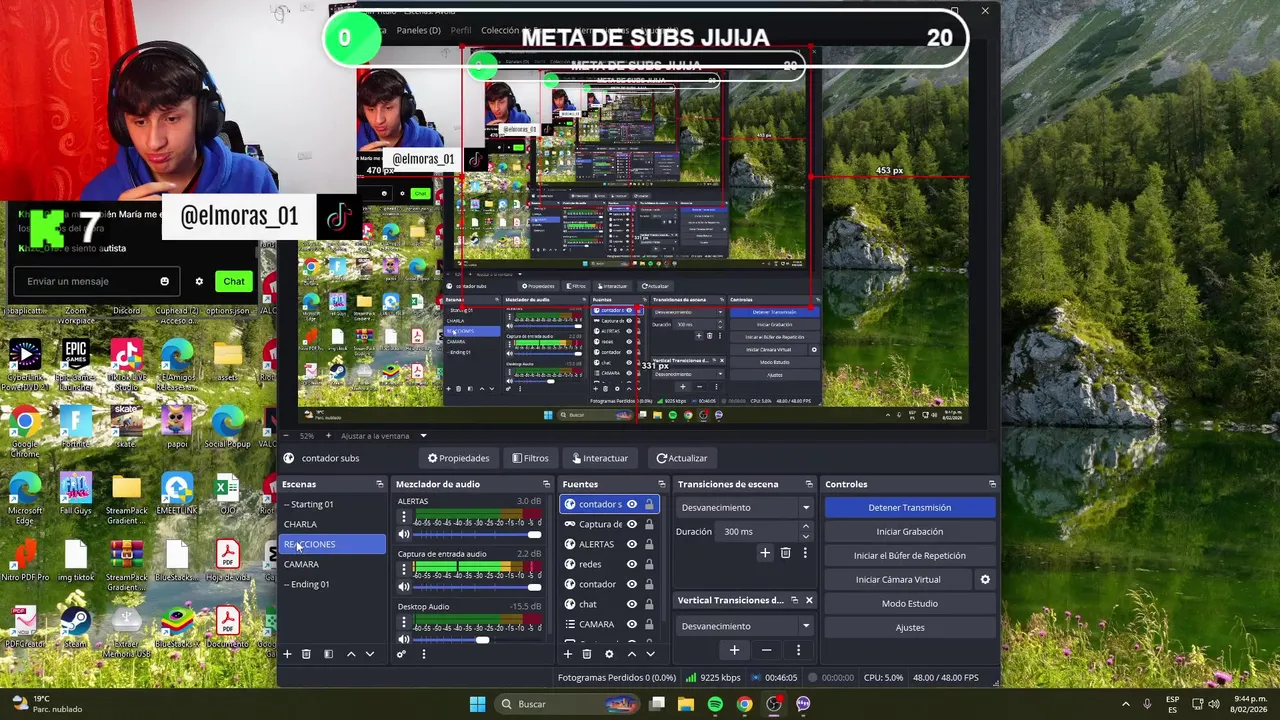Open Spotify from the taskbar
1280x720 pixels.
[x=715, y=704]
